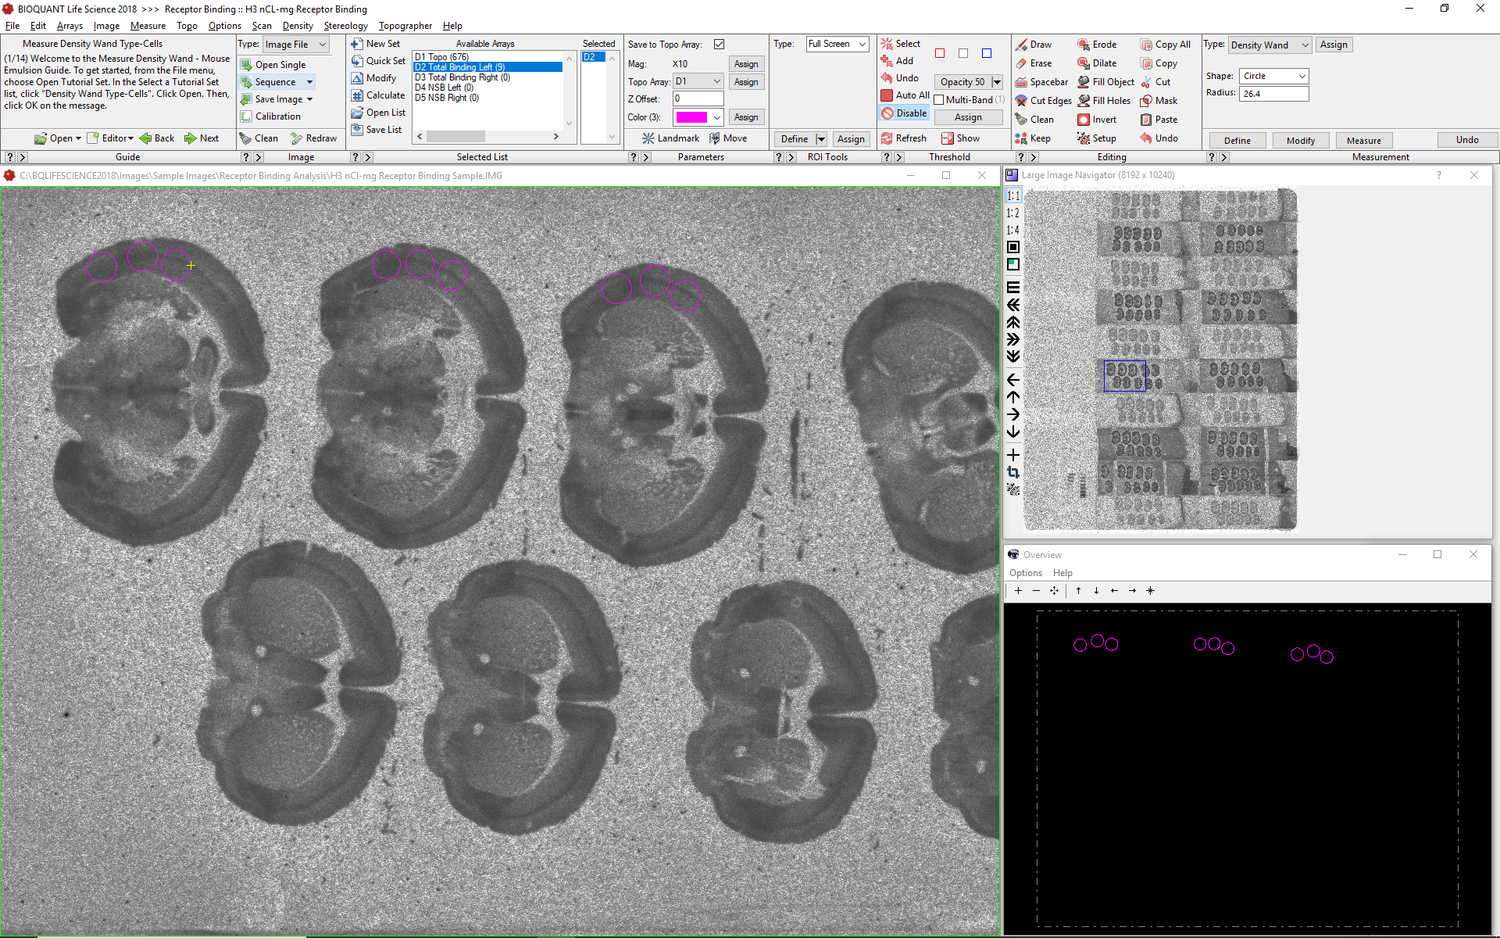This screenshot has width=1500, height=938.
Task: Click the Keep editing tool
Action: click(1033, 139)
